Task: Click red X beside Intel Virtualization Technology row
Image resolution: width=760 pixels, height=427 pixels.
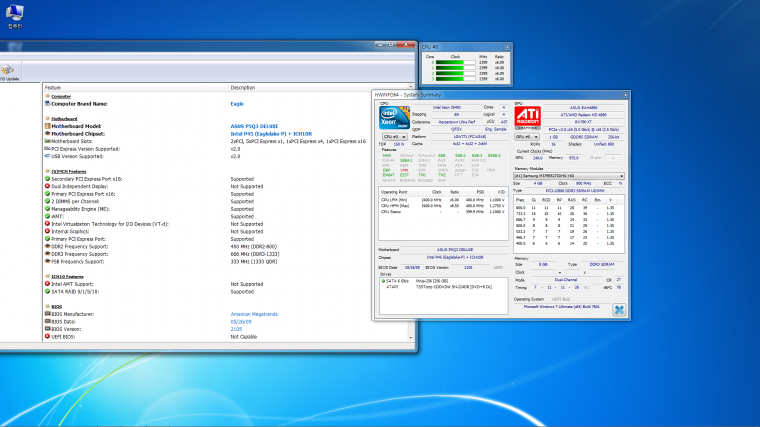Action: point(48,224)
